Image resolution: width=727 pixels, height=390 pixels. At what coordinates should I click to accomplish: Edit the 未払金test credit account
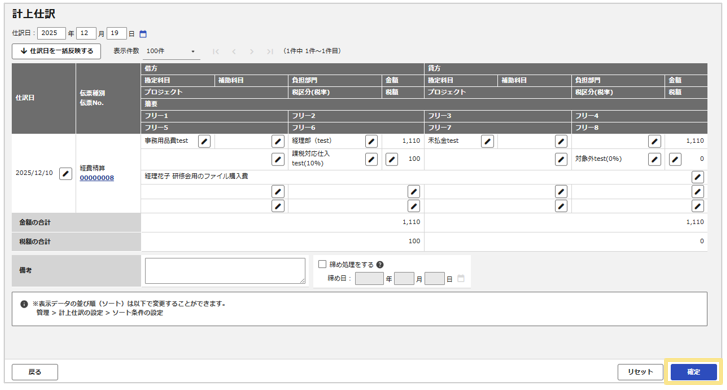[487, 141]
